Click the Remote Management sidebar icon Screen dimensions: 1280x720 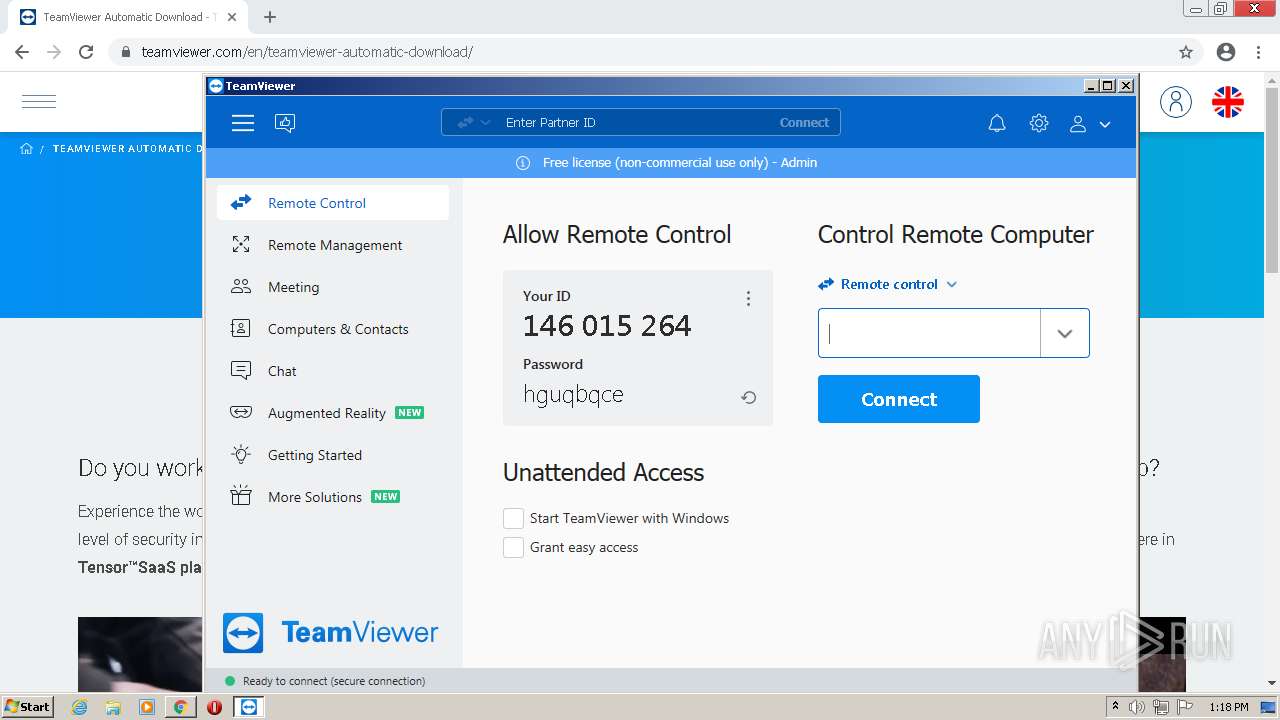click(241, 245)
